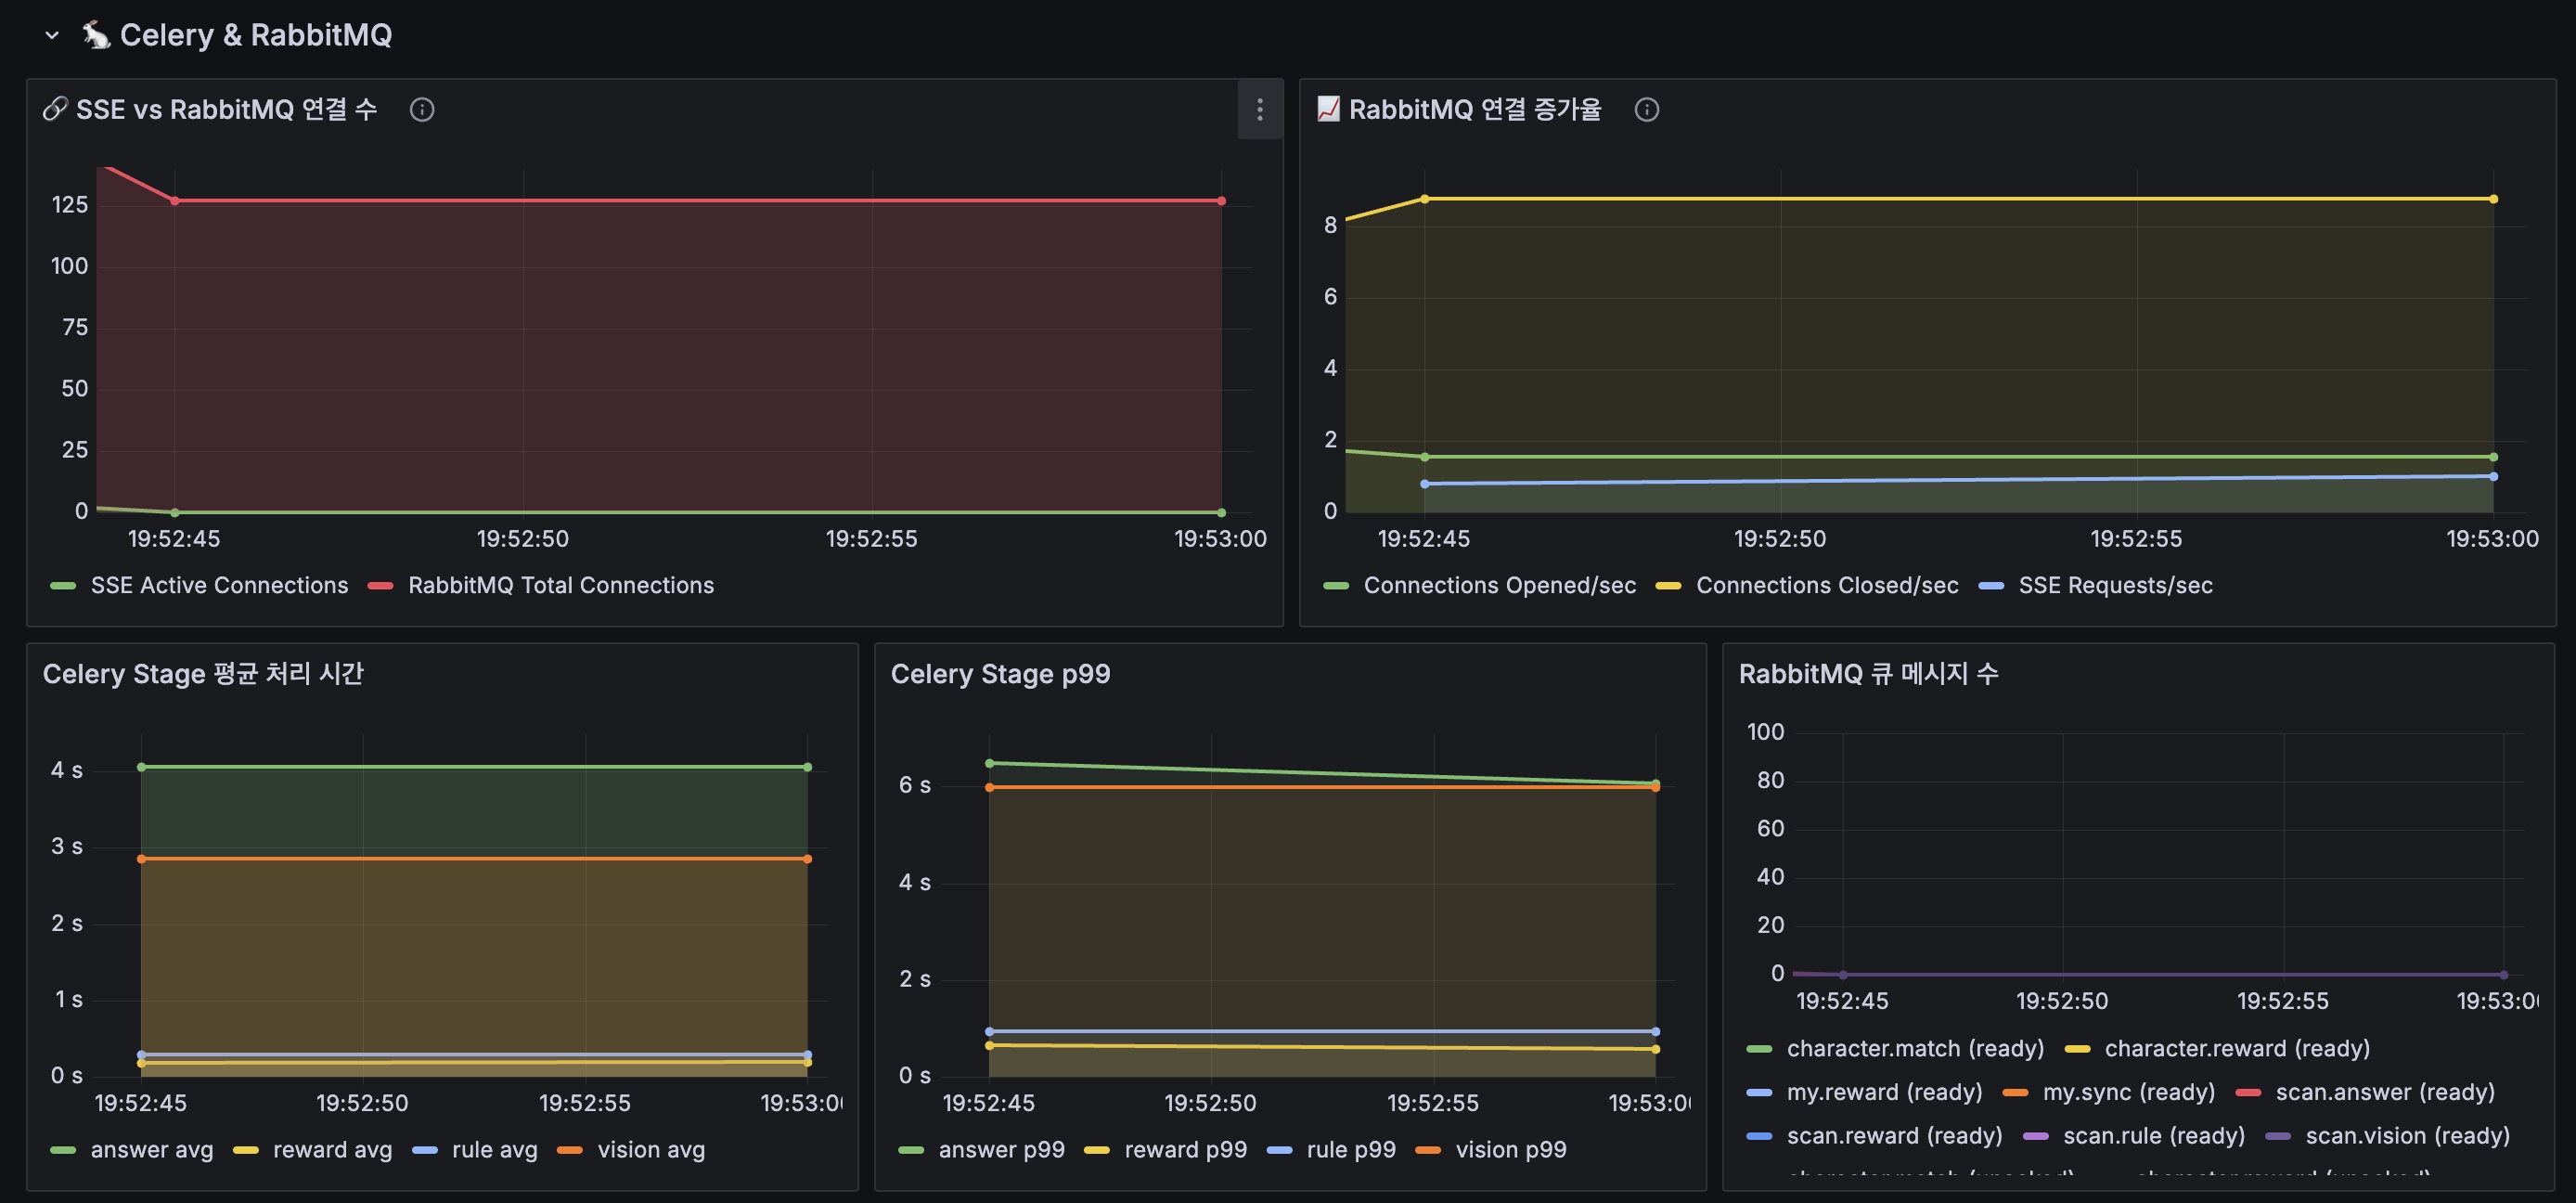Screen dimensions: 2576x1203
Task: Collapse the Celery & RabbitMQ row chevron
Action: [52, 36]
